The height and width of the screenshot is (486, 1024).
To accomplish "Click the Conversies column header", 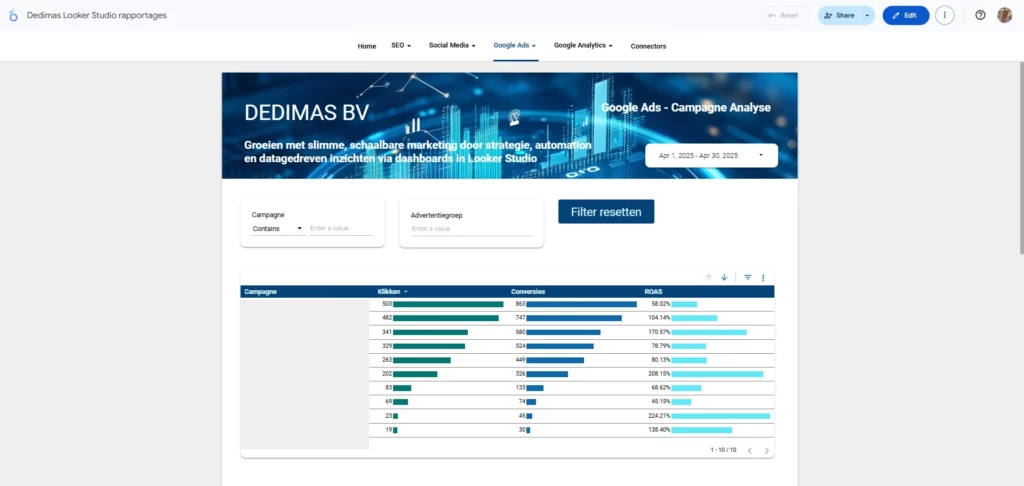I will click(x=528, y=292).
